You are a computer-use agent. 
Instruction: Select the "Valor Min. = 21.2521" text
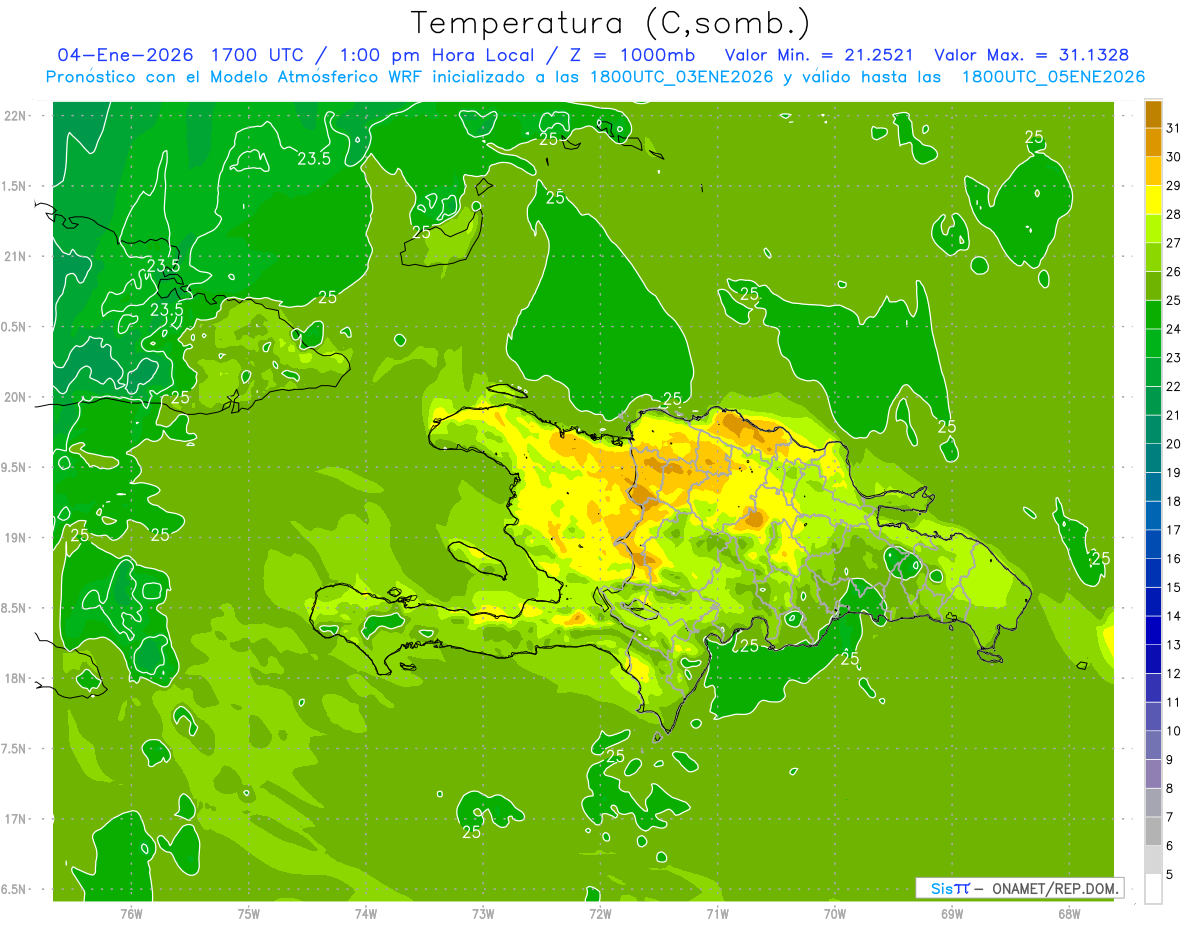819,55
